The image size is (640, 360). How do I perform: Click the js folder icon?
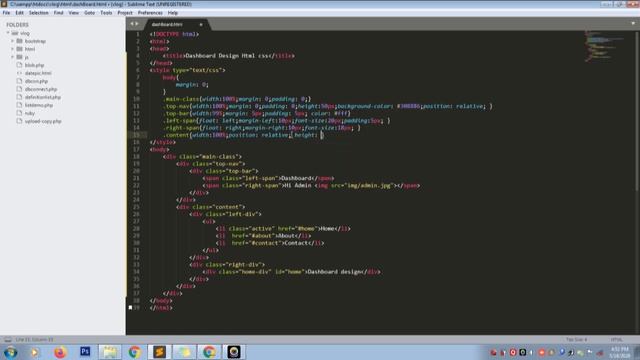pyautogui.click(x=19, y=57)
